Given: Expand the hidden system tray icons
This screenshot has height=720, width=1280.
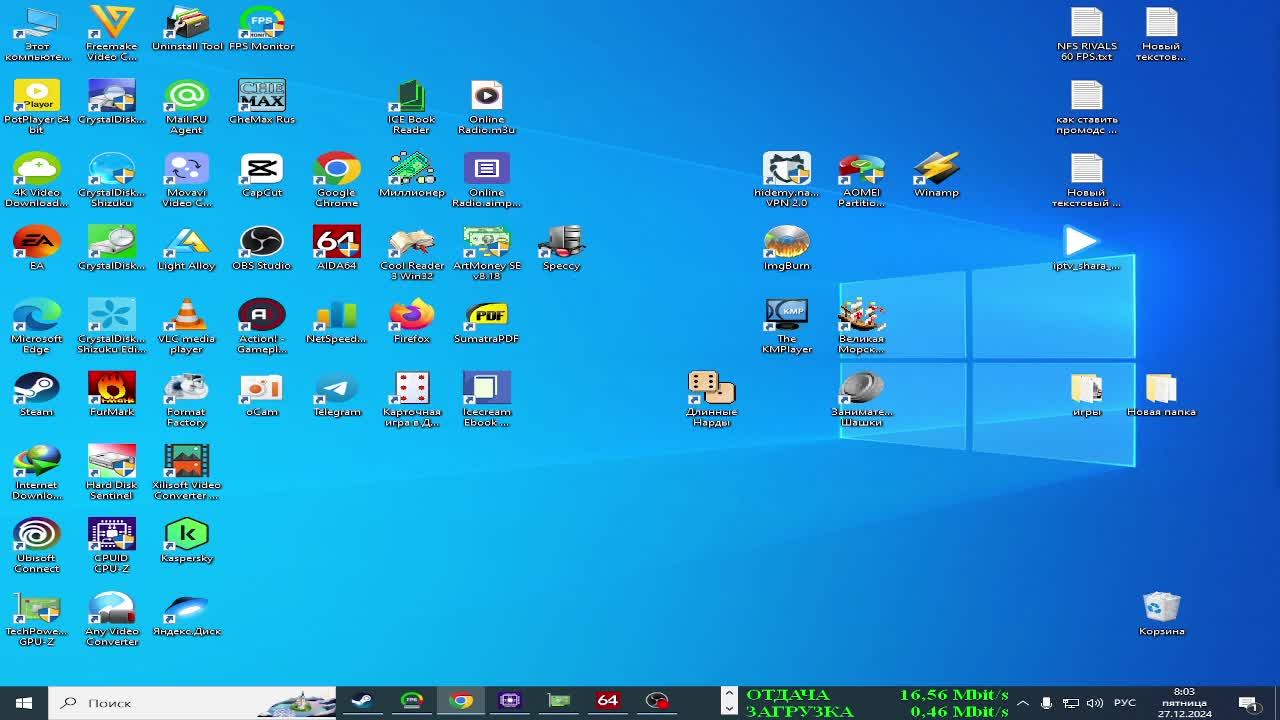Looking at the screenshot, I should coord(1022,703).
